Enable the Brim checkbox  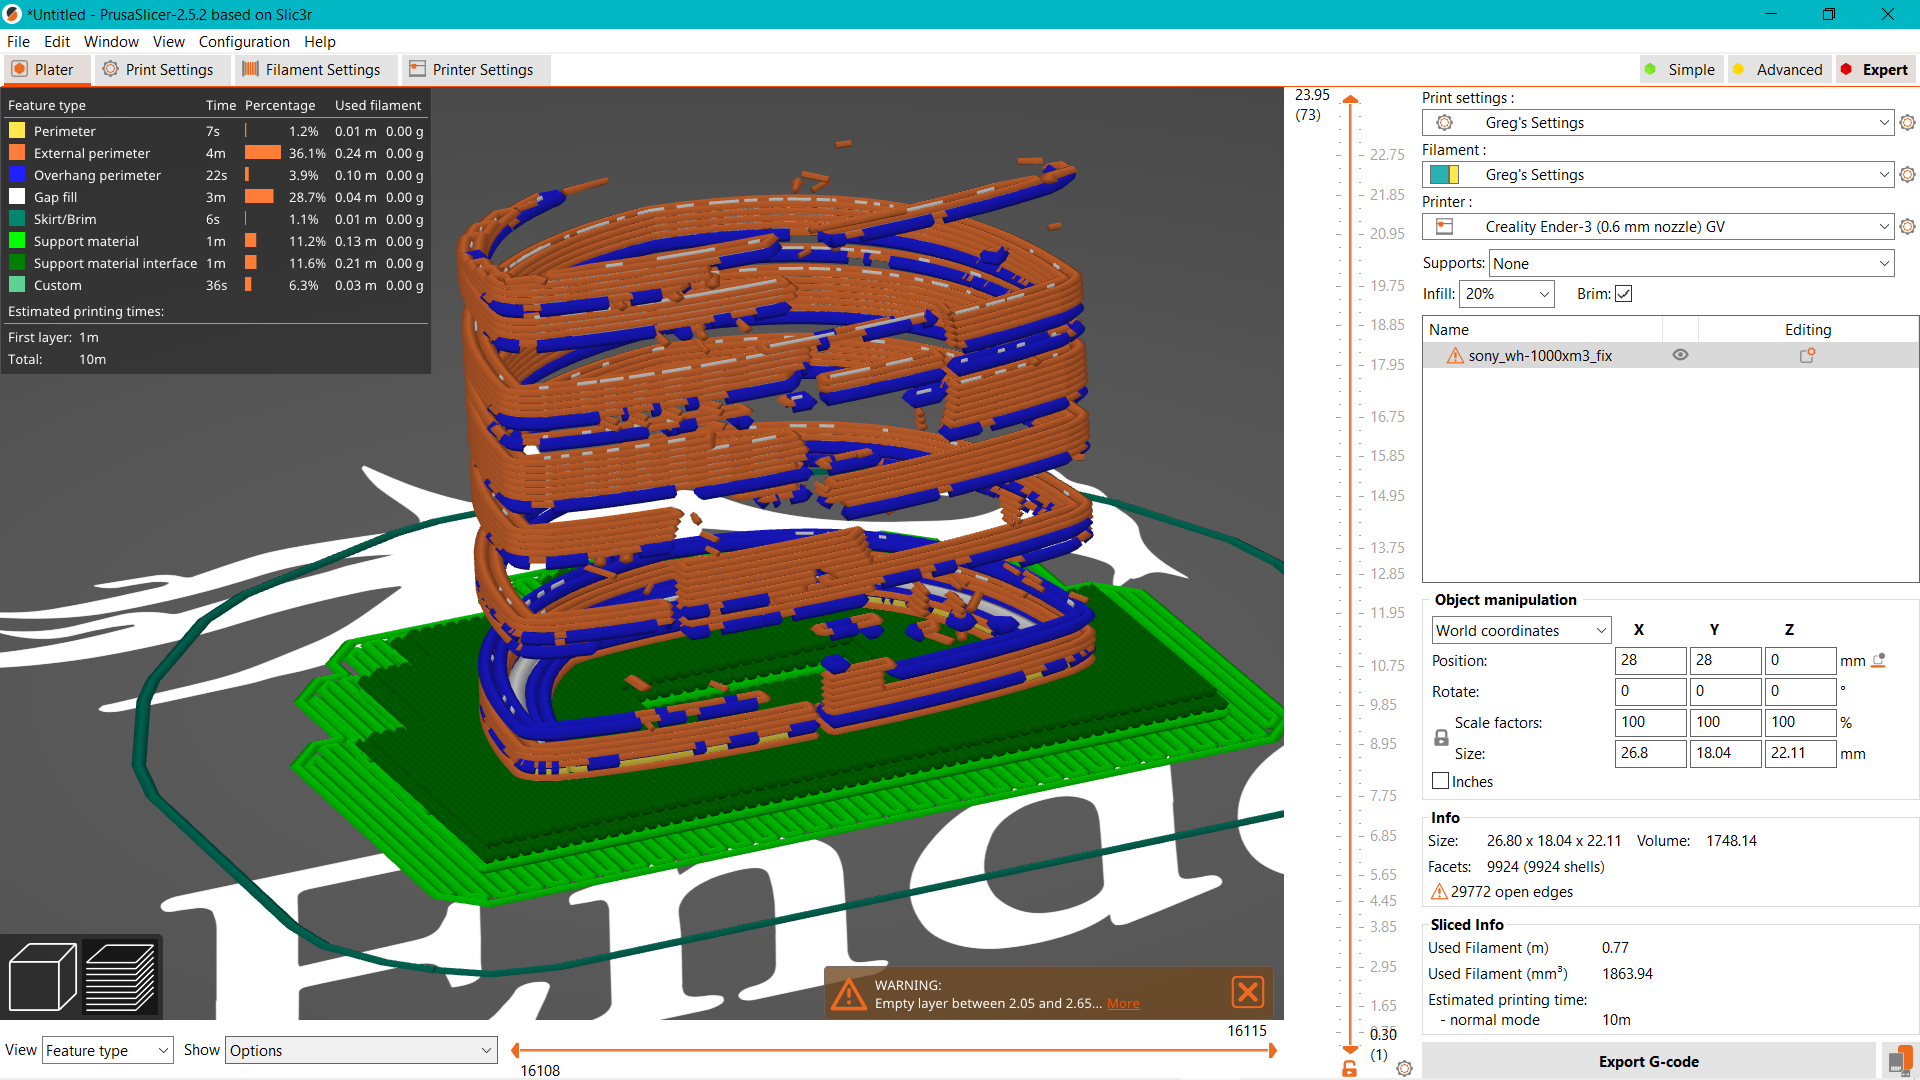click(1623, 293)
